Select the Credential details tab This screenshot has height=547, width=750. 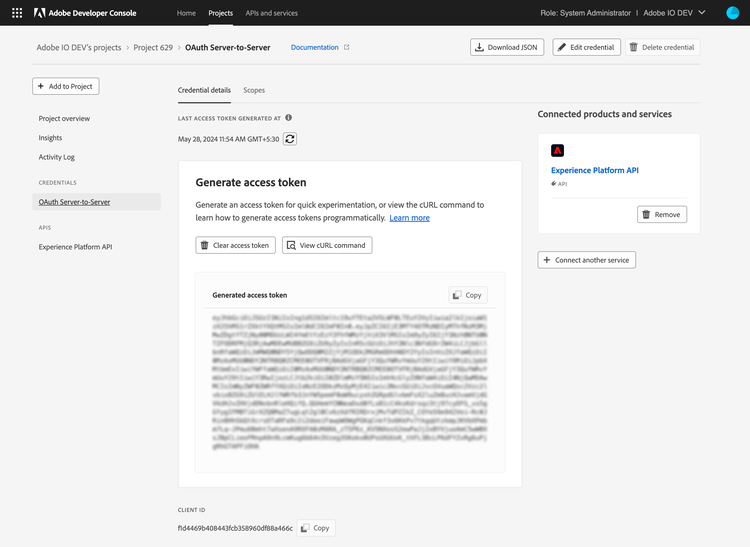[x=204, y=90]
